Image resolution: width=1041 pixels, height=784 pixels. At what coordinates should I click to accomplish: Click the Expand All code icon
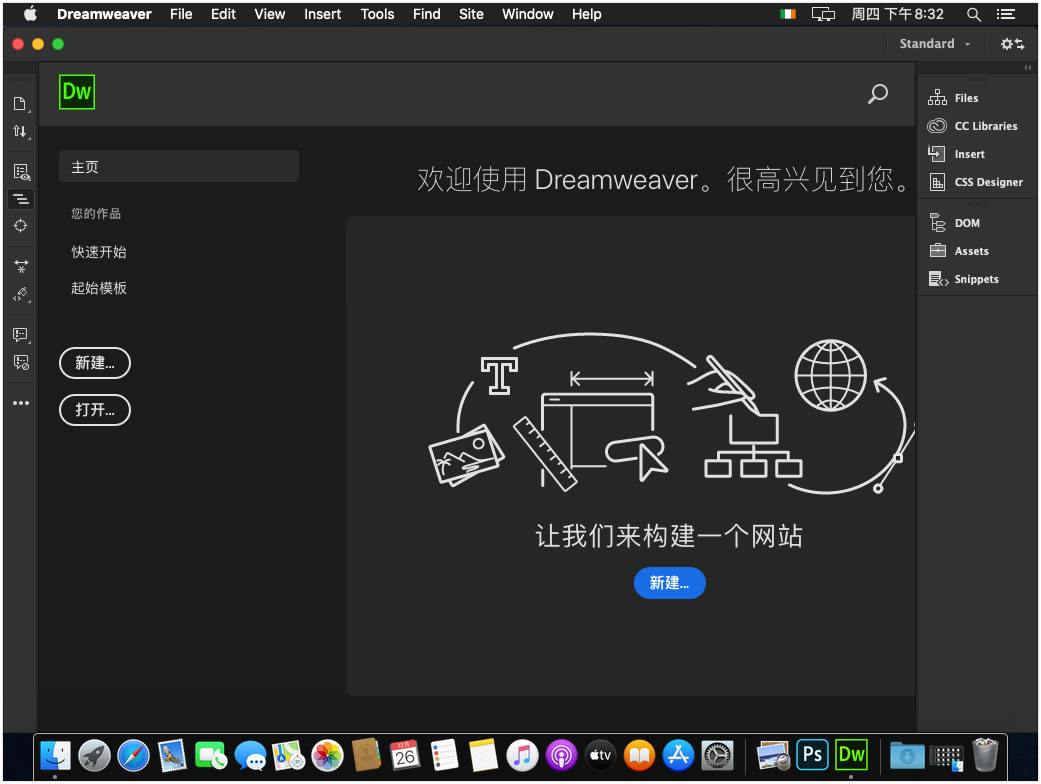(21, 266)
